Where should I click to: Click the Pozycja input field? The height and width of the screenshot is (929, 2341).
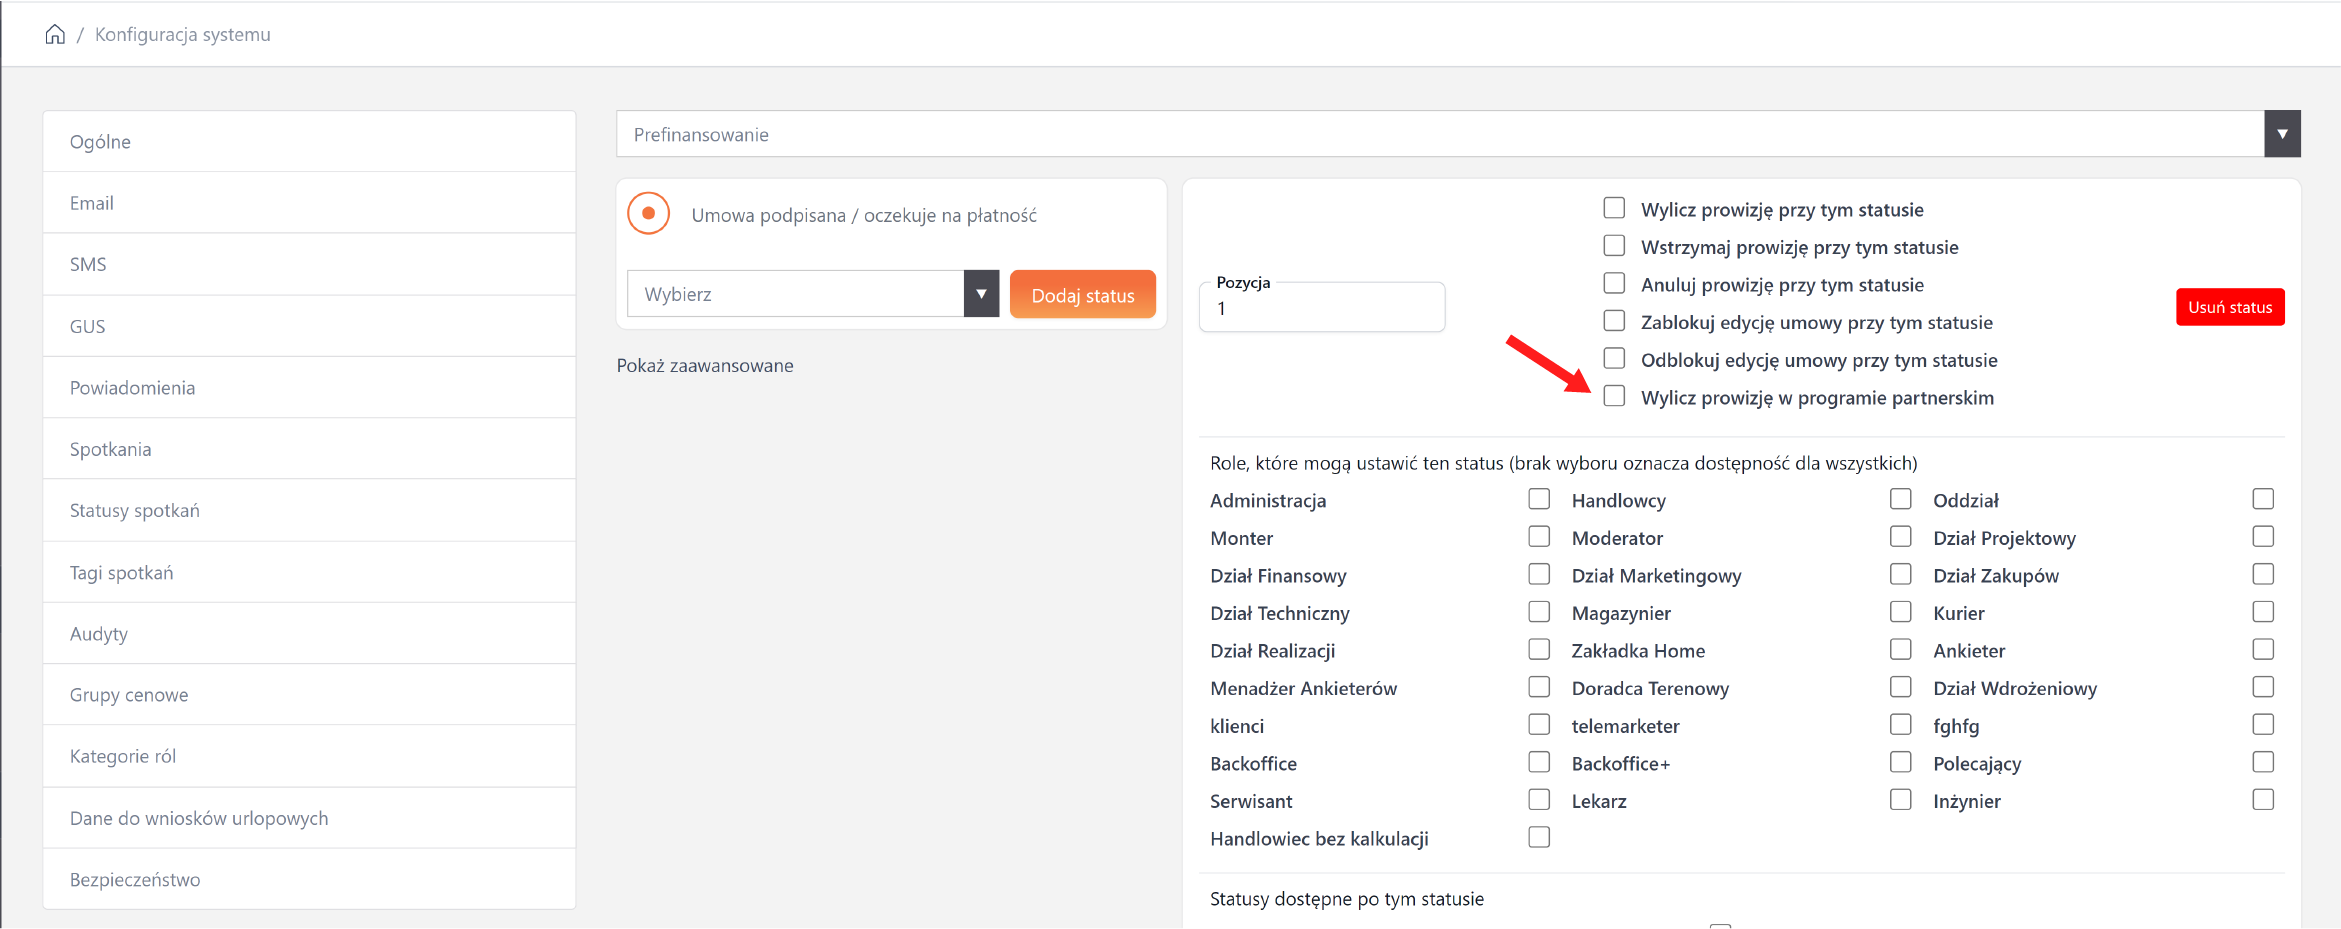(1321, 309)
